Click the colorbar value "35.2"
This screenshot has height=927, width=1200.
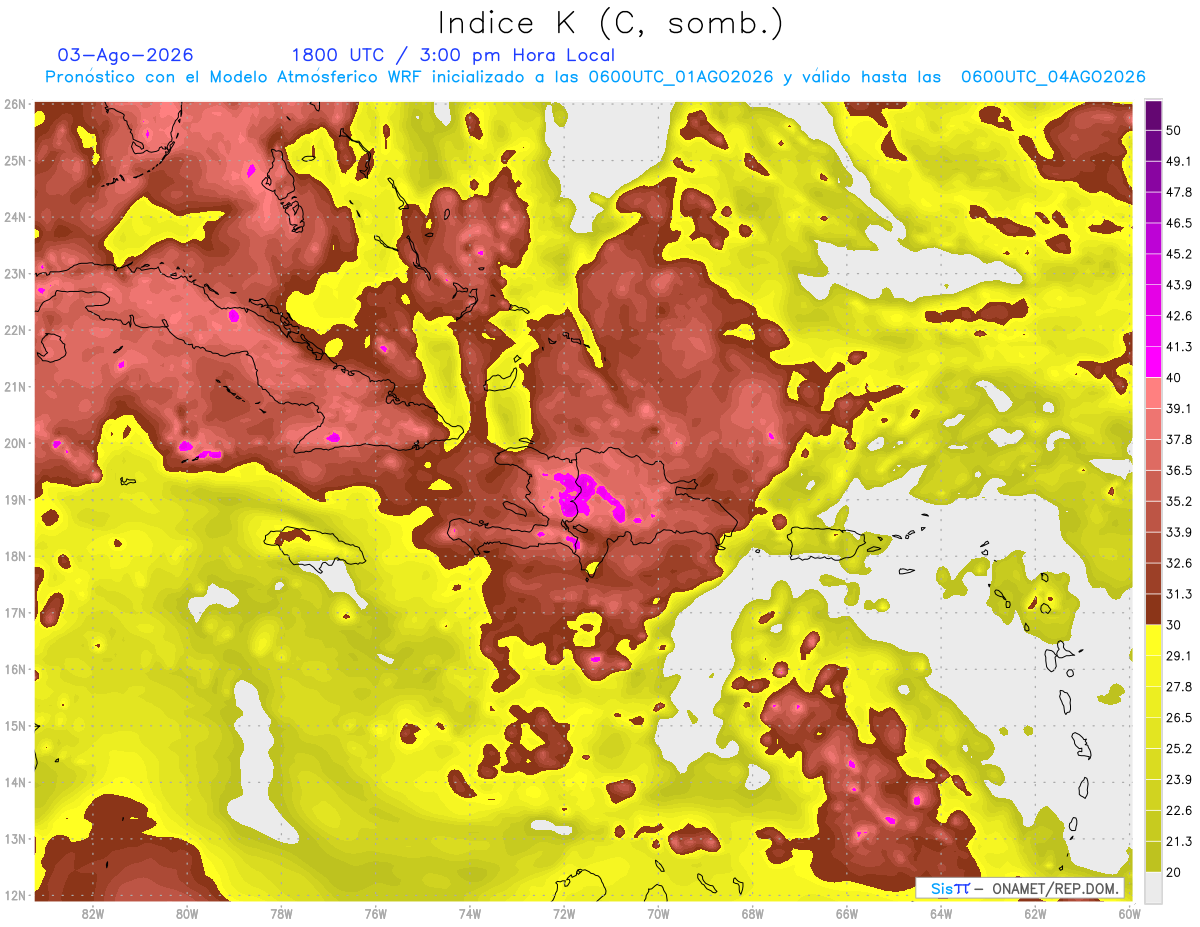[x=1179, y=501]
